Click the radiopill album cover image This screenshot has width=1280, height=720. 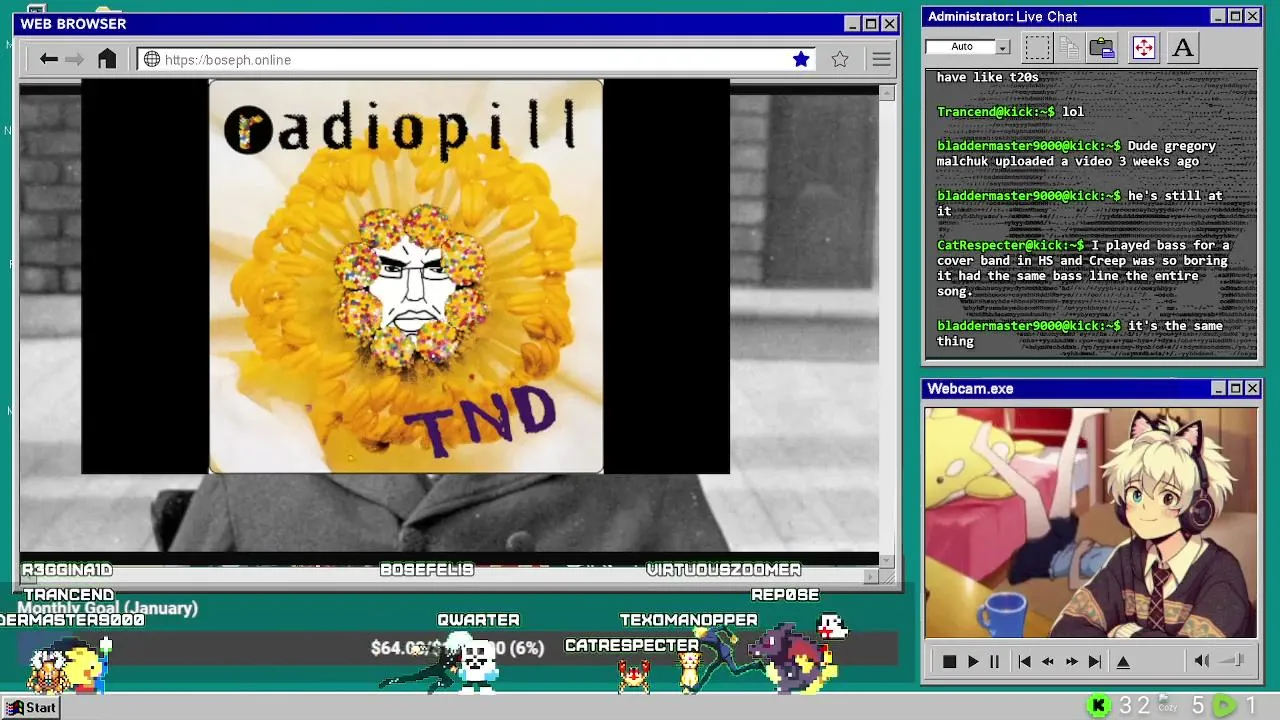tap(406, 276)
